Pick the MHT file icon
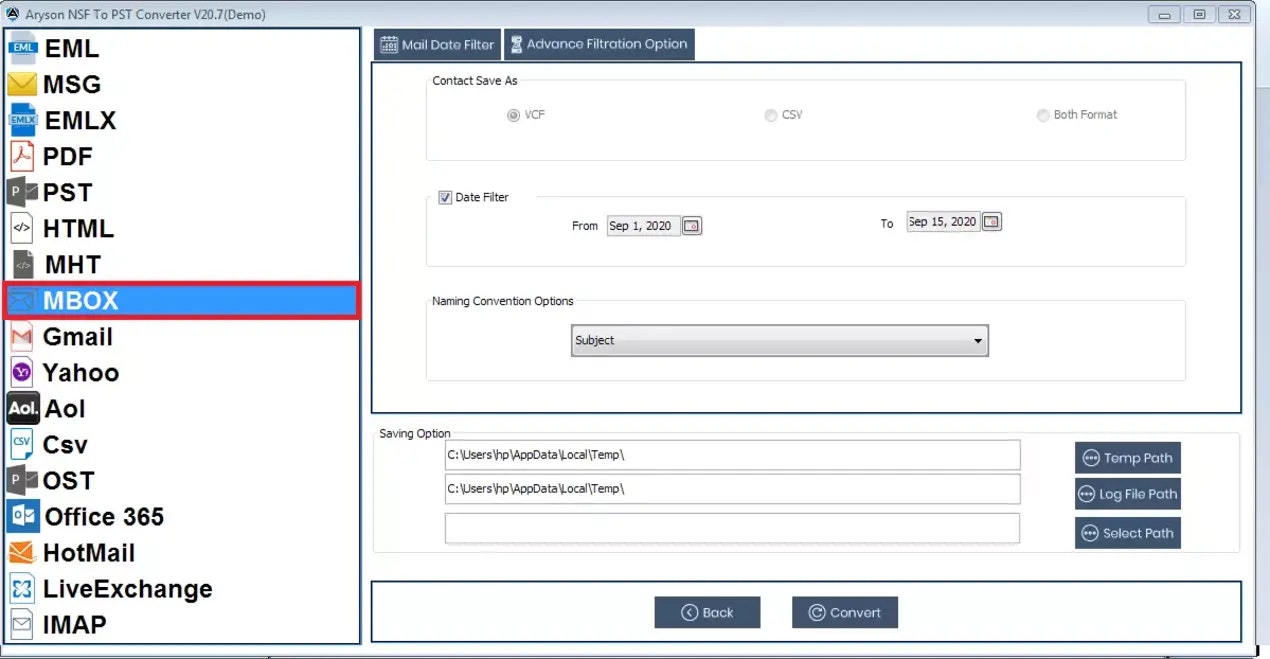This screenshot has width=1270, height=659. pyautogui.click(x=24, y=264)
